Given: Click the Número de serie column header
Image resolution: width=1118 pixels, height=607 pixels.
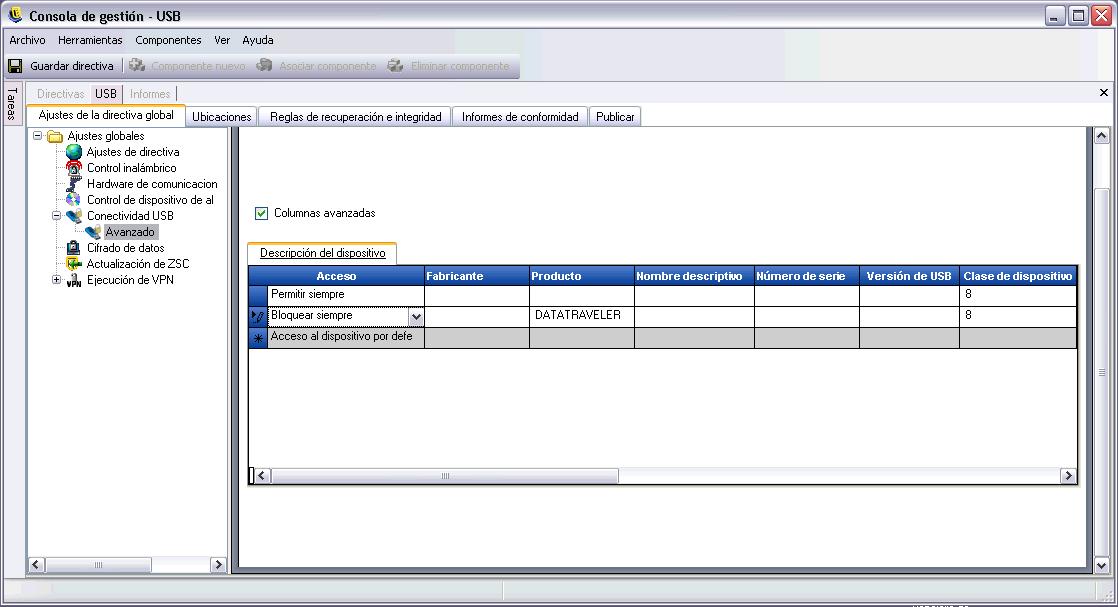Looking at the screenshot, I should click(806, 276).
